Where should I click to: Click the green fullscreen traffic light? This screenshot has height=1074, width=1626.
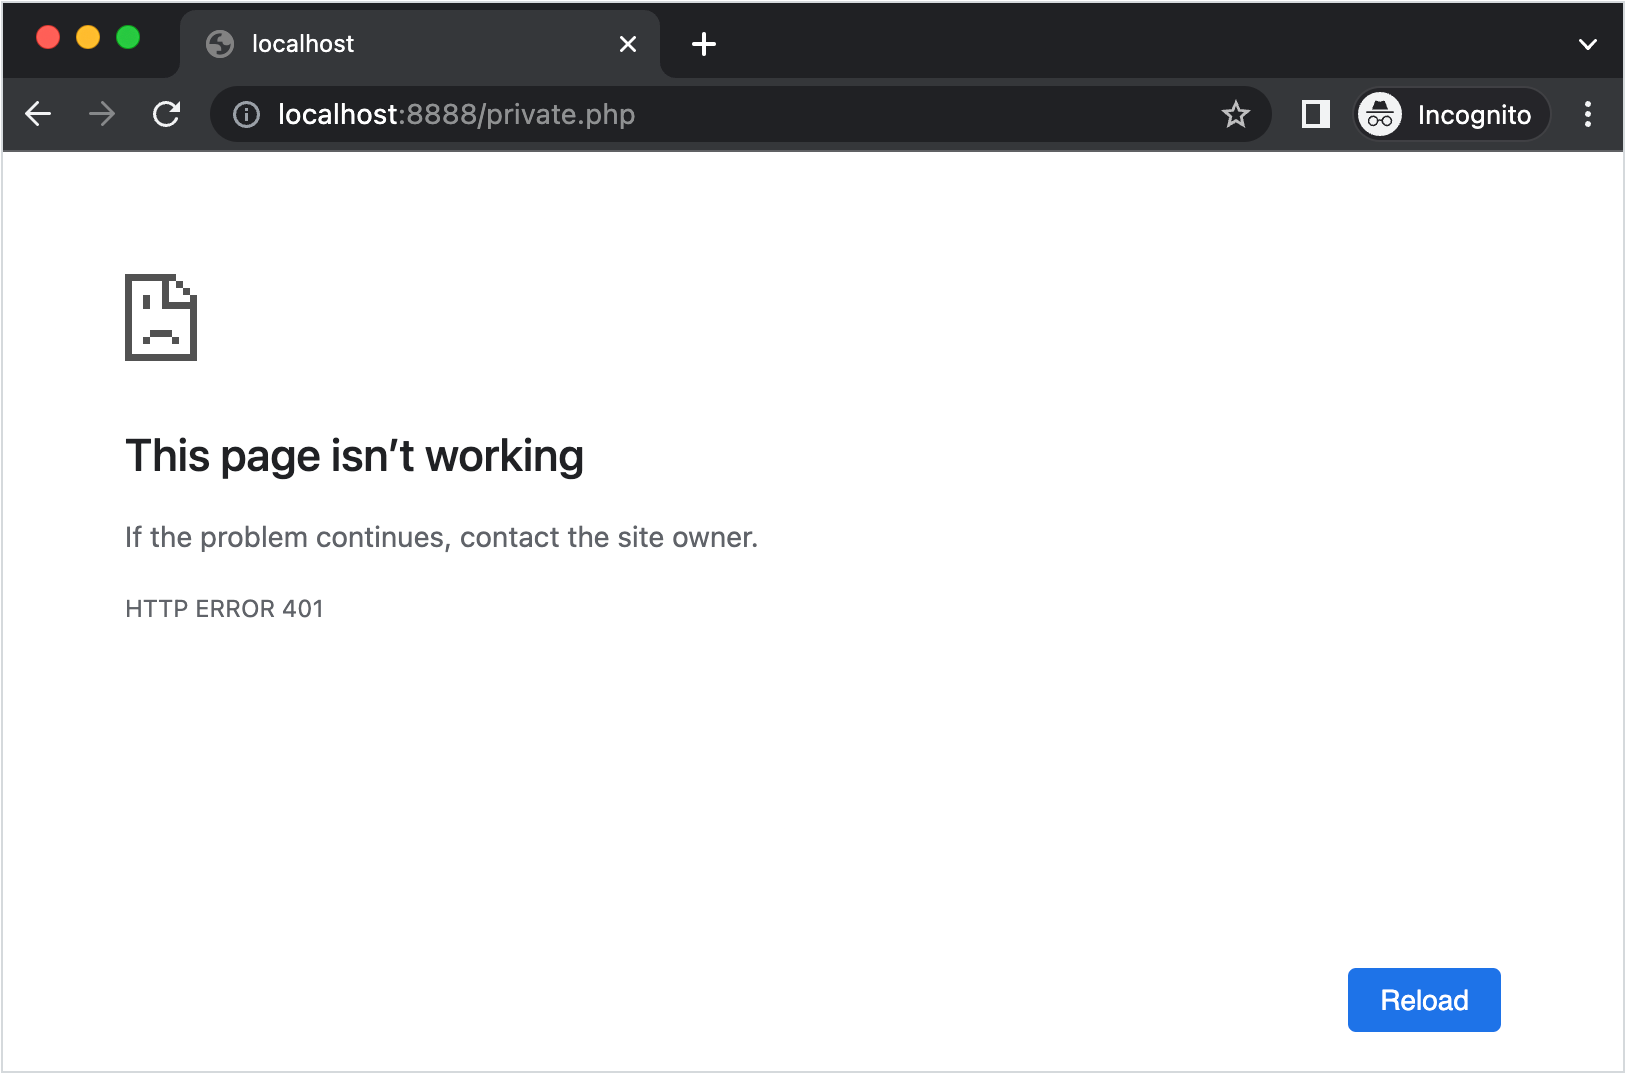click(x=128, y=37)
